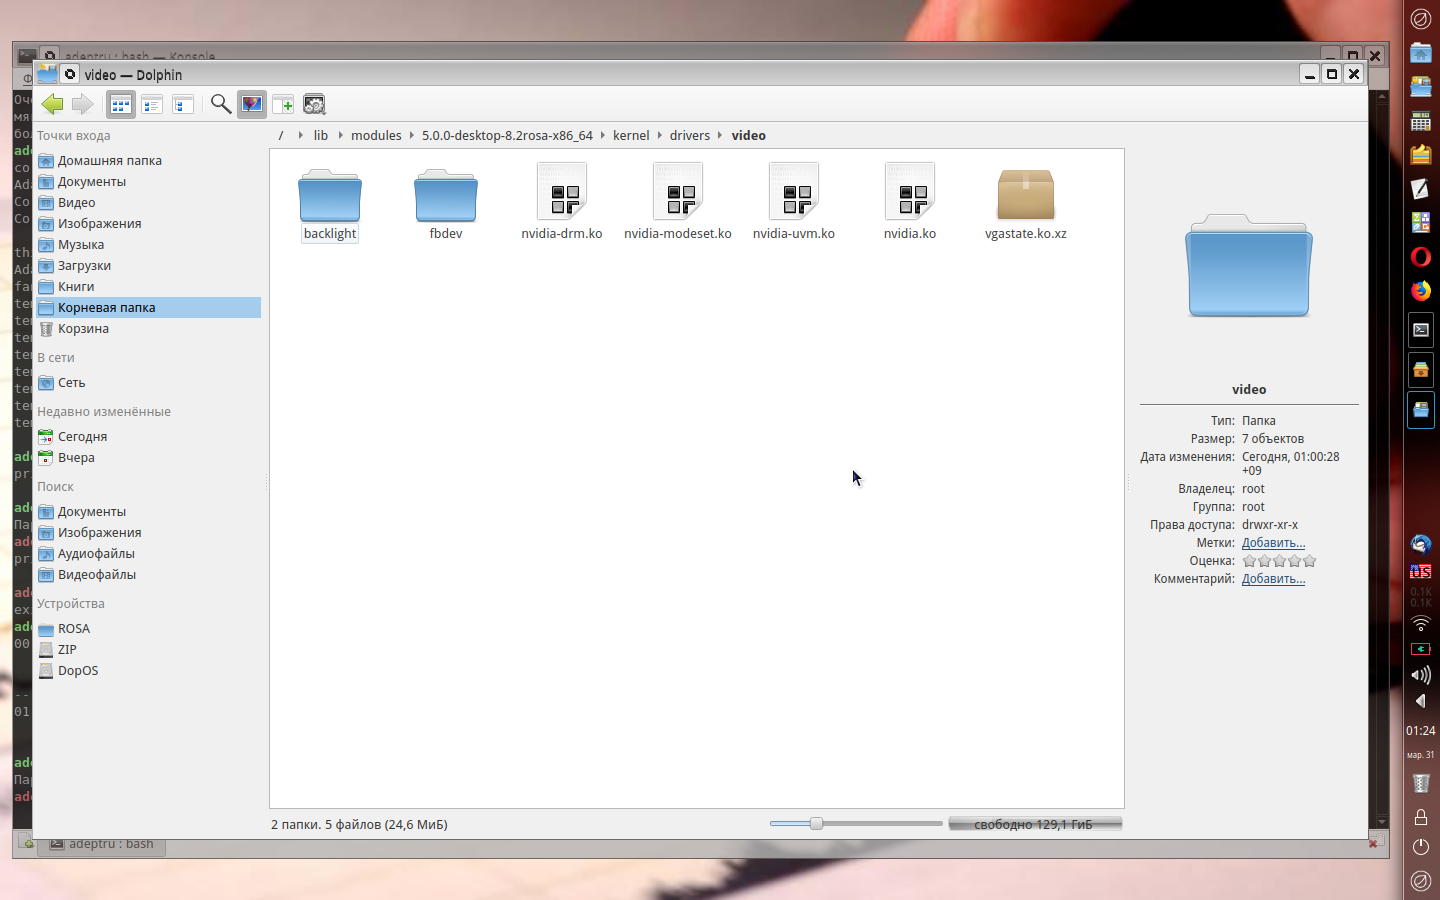This screenshot has width=1440, height=900.
Task: Toggle file previews button
Action: (252, 104)
